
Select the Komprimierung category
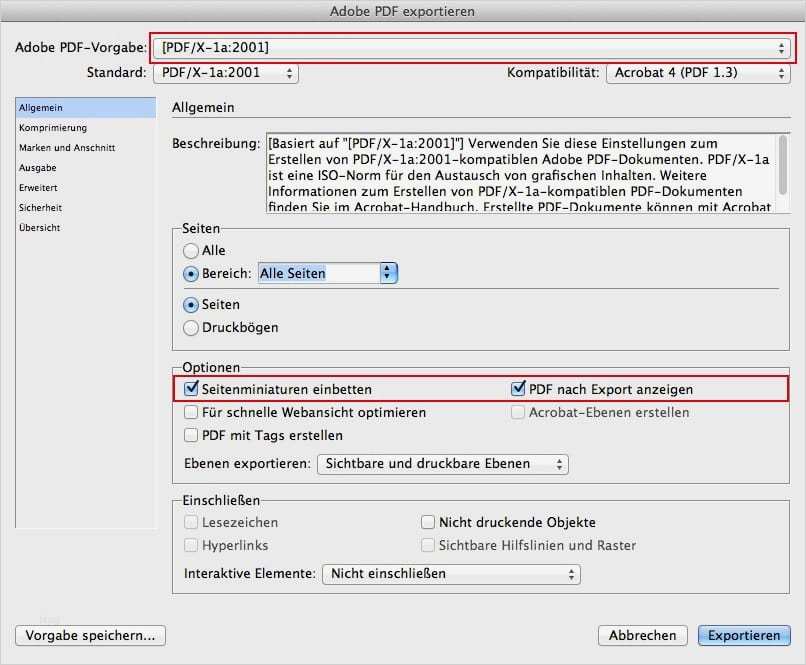85,127
